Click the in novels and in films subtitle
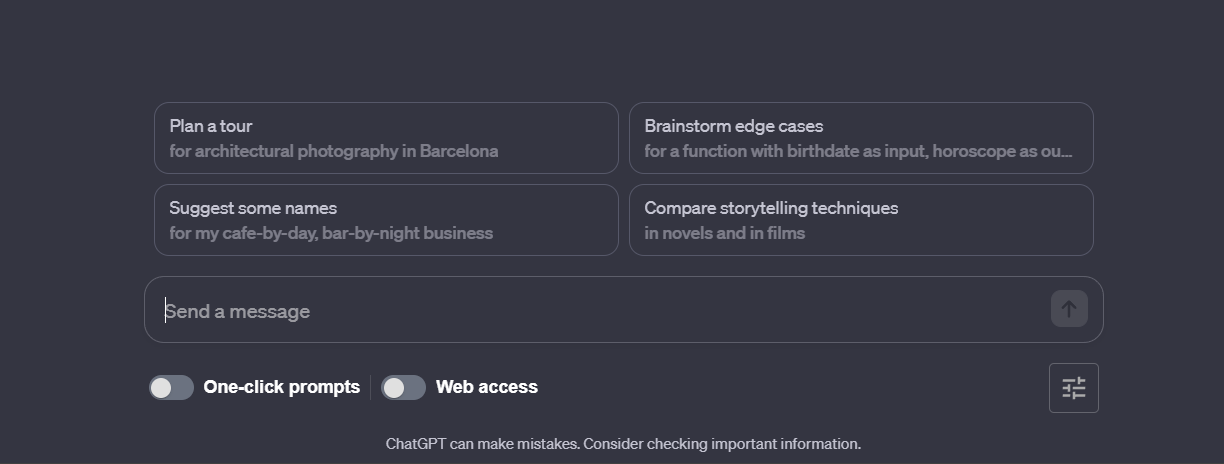The image size is (1224, 464). (724, 233)
